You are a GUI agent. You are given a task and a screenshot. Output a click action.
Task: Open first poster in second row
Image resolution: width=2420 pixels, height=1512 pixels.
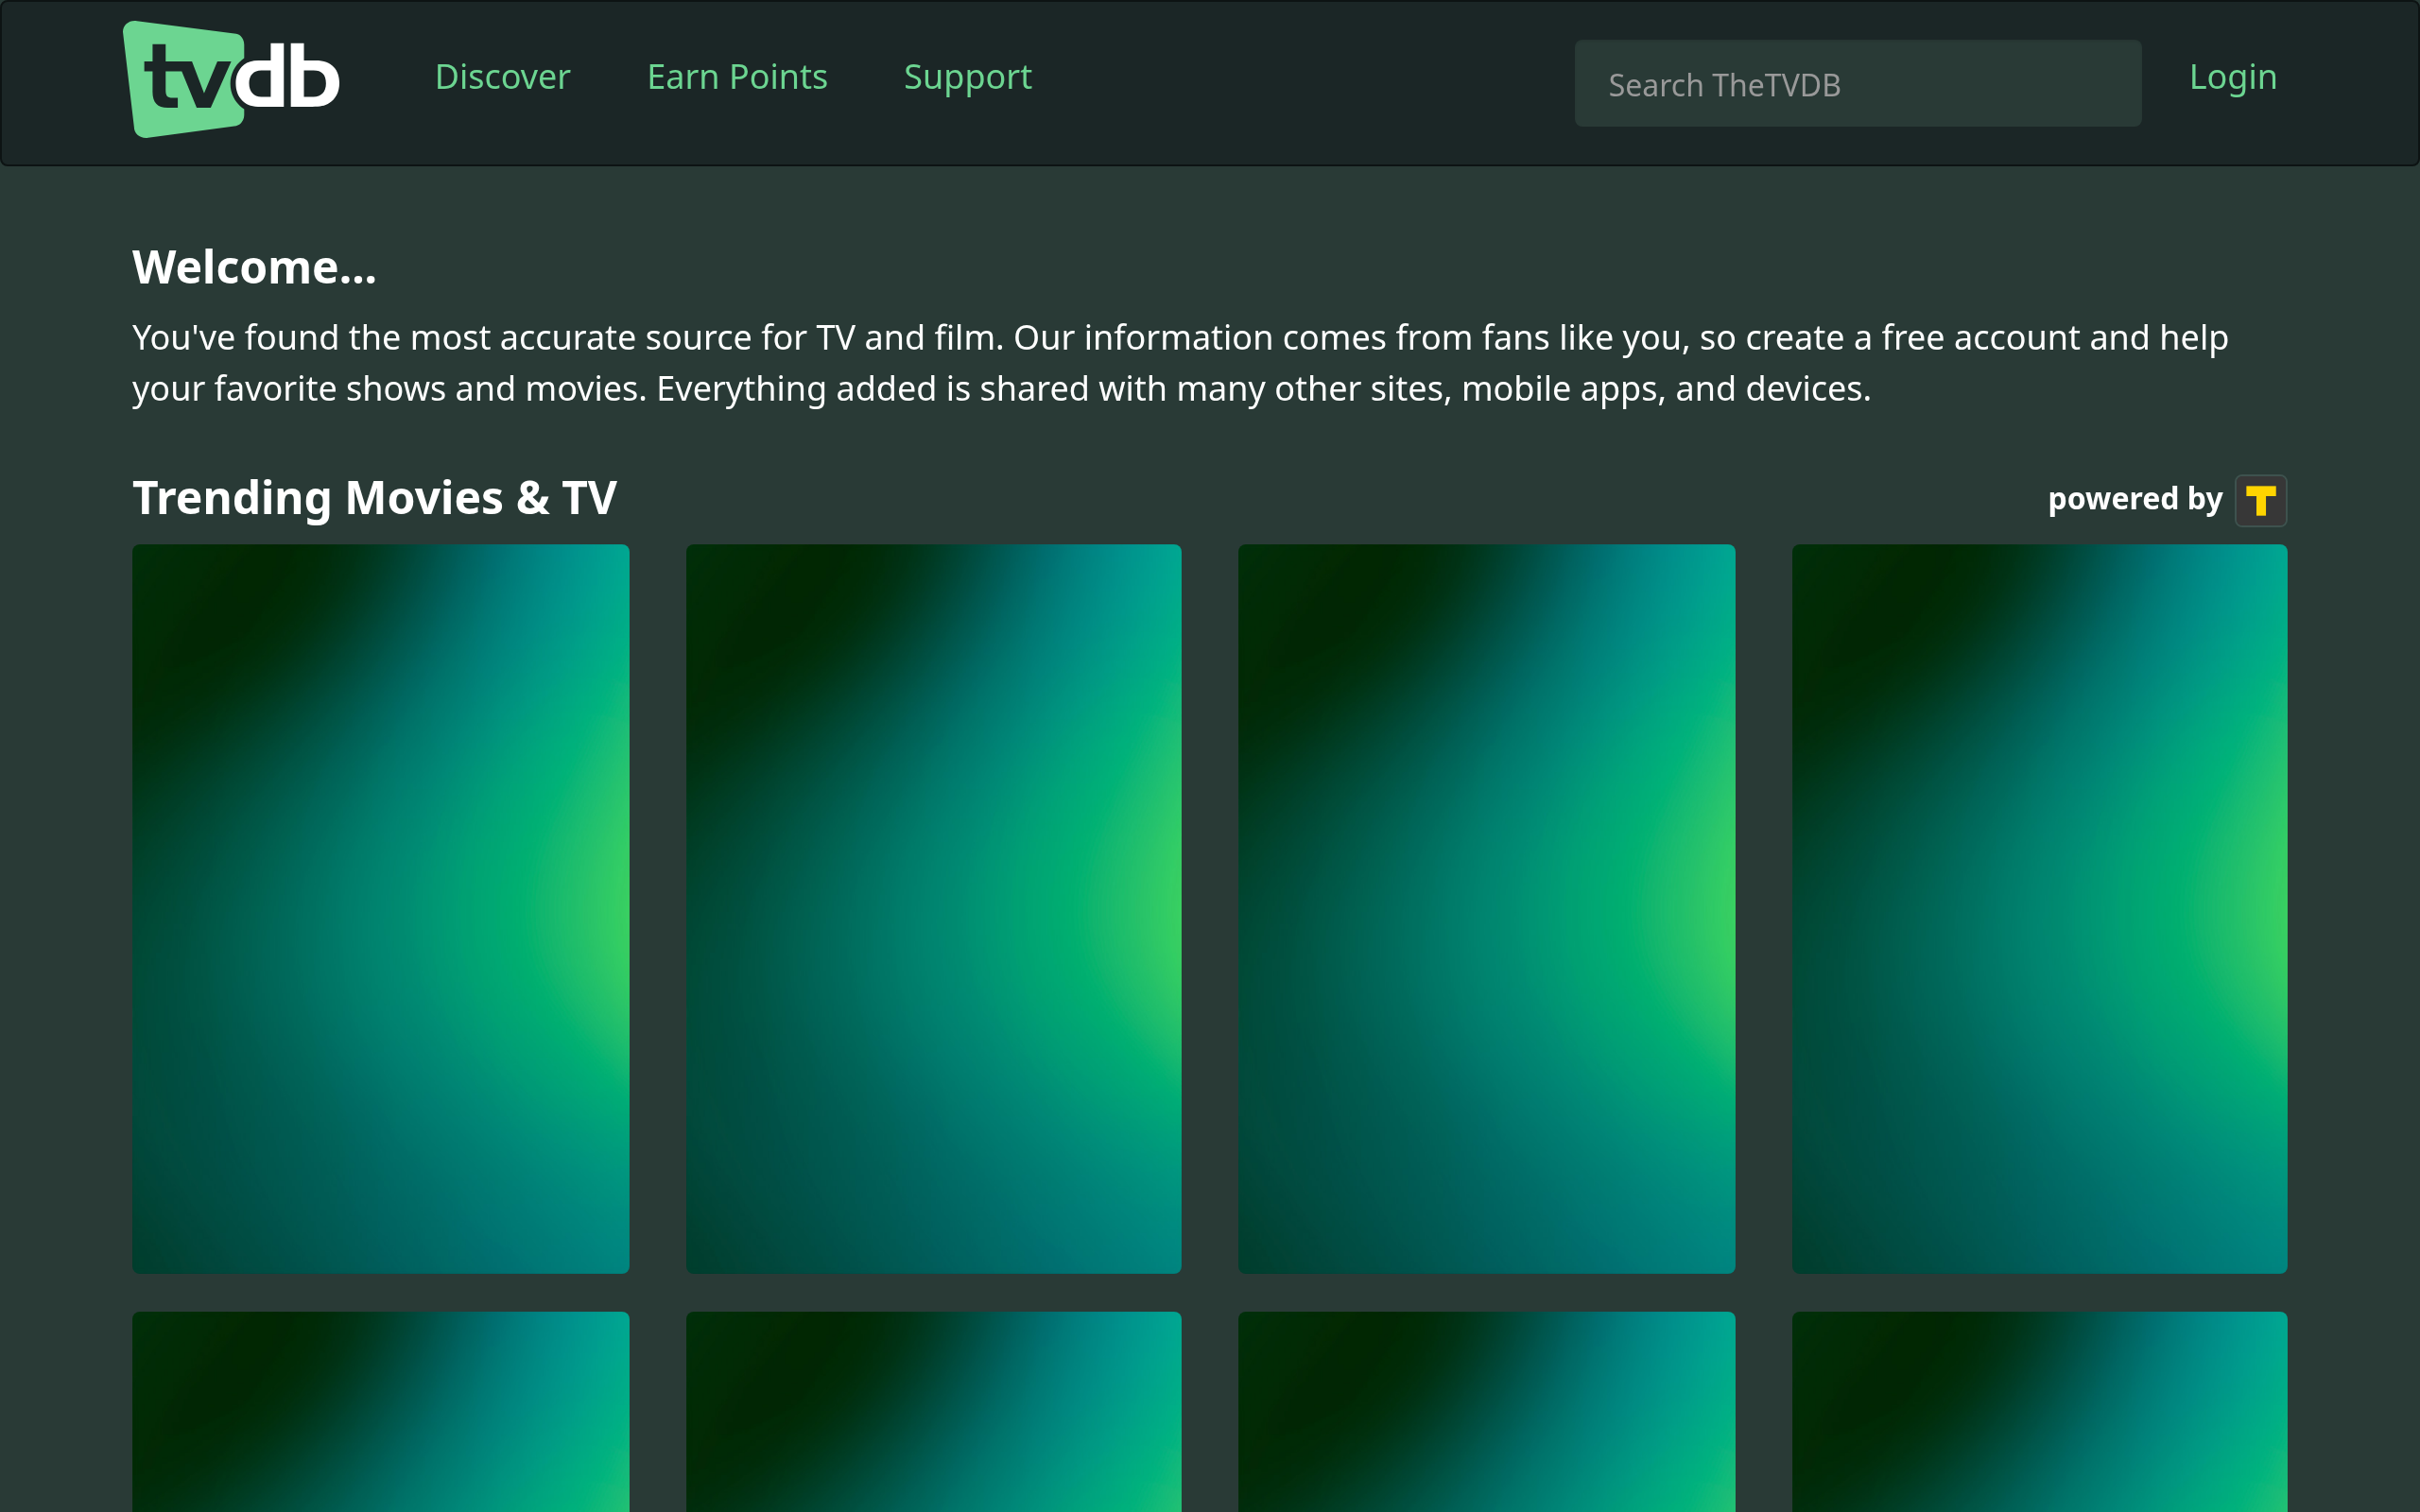380,1411
